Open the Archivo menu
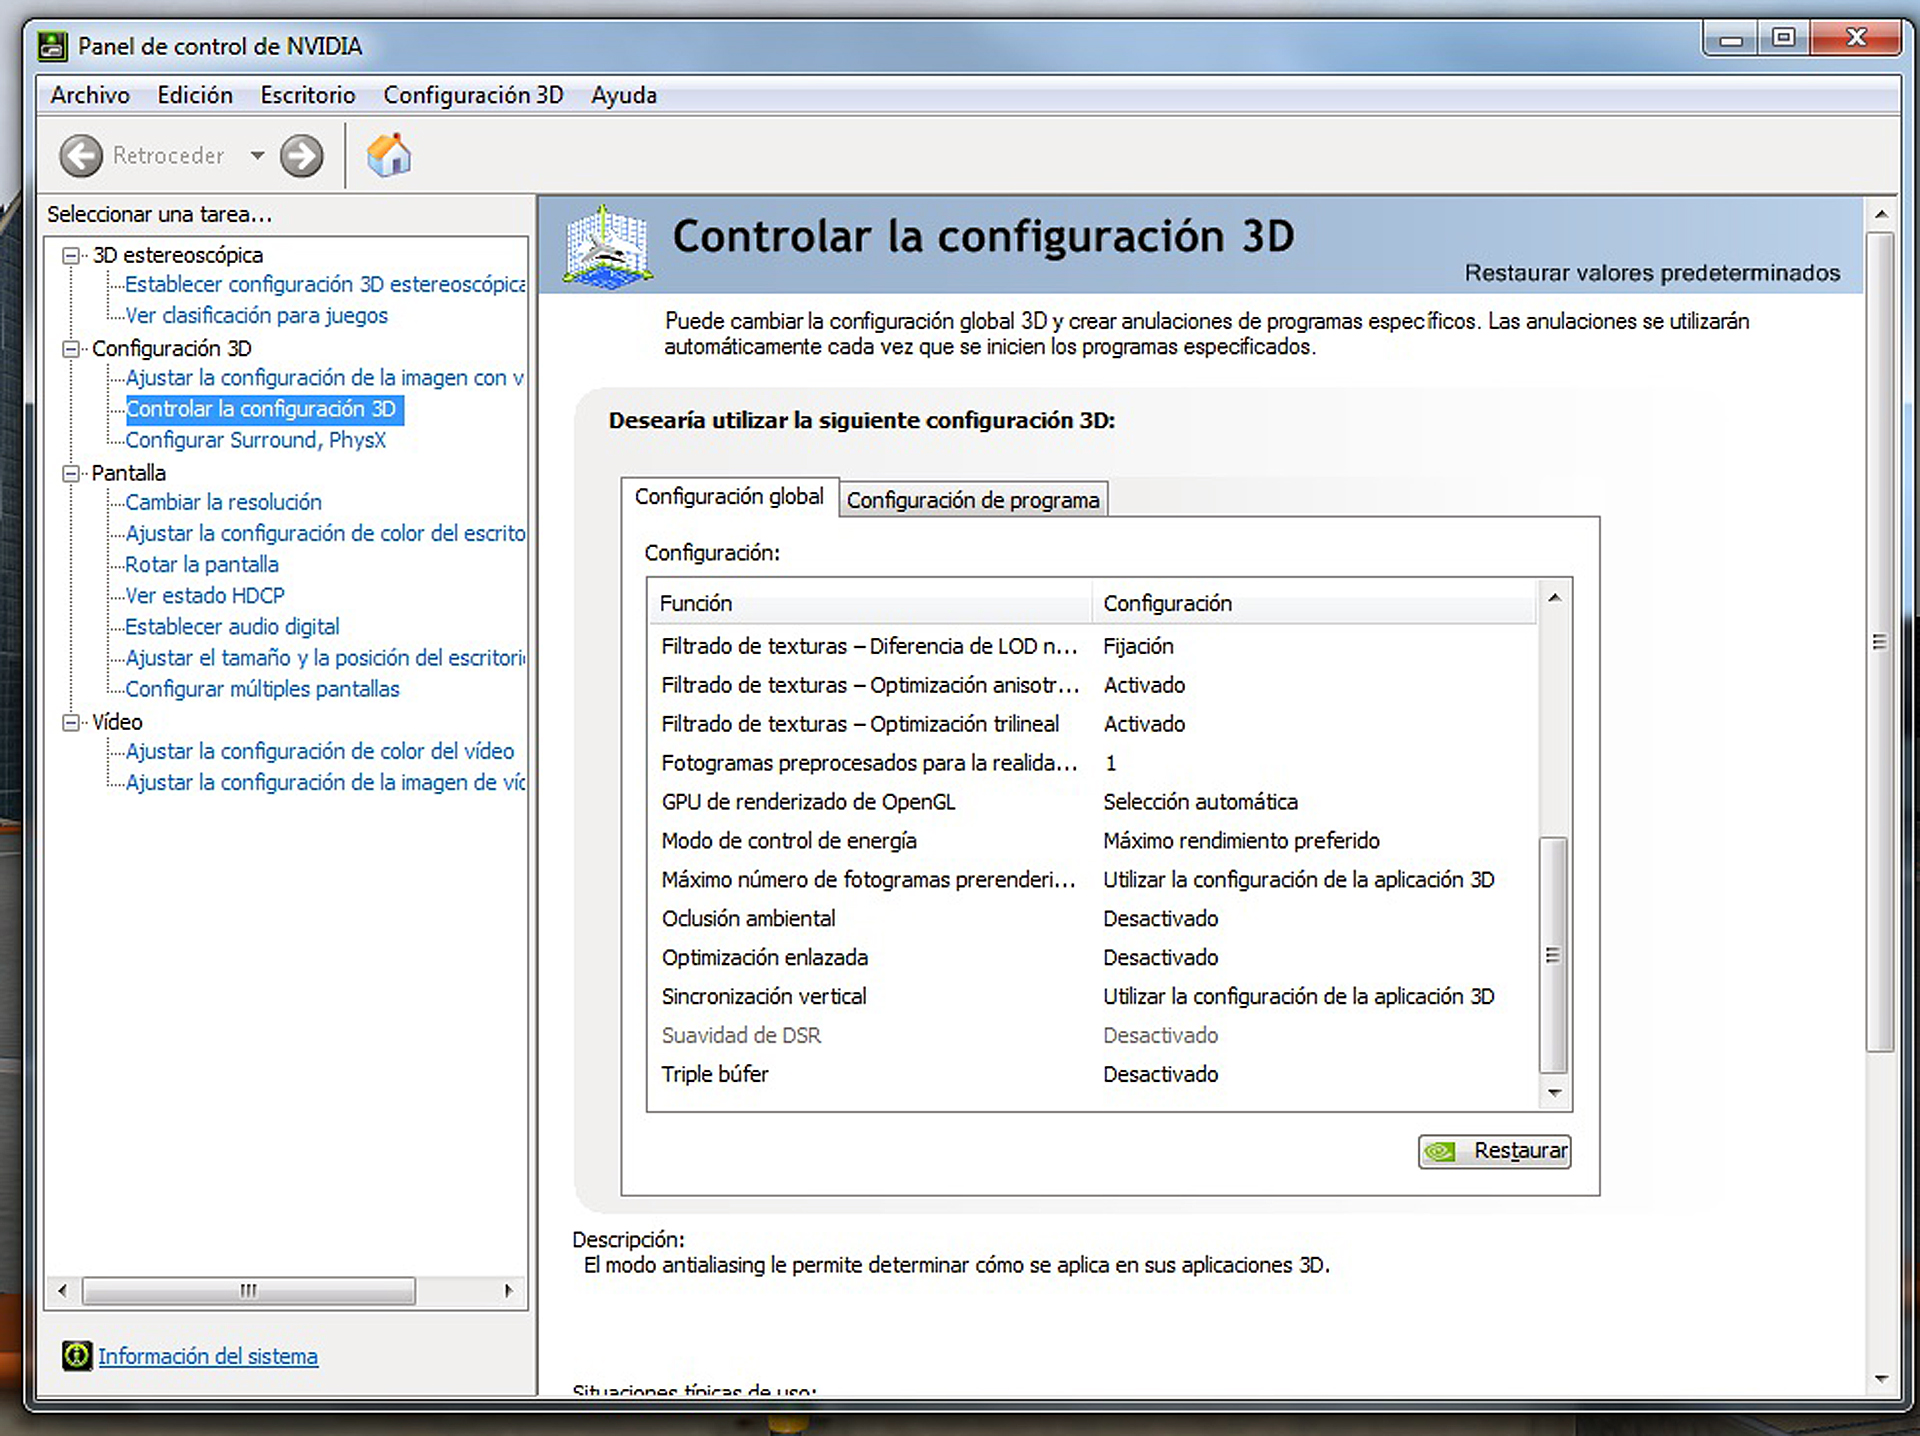Screen dimensions: 1920x1436 coord(90,95)
